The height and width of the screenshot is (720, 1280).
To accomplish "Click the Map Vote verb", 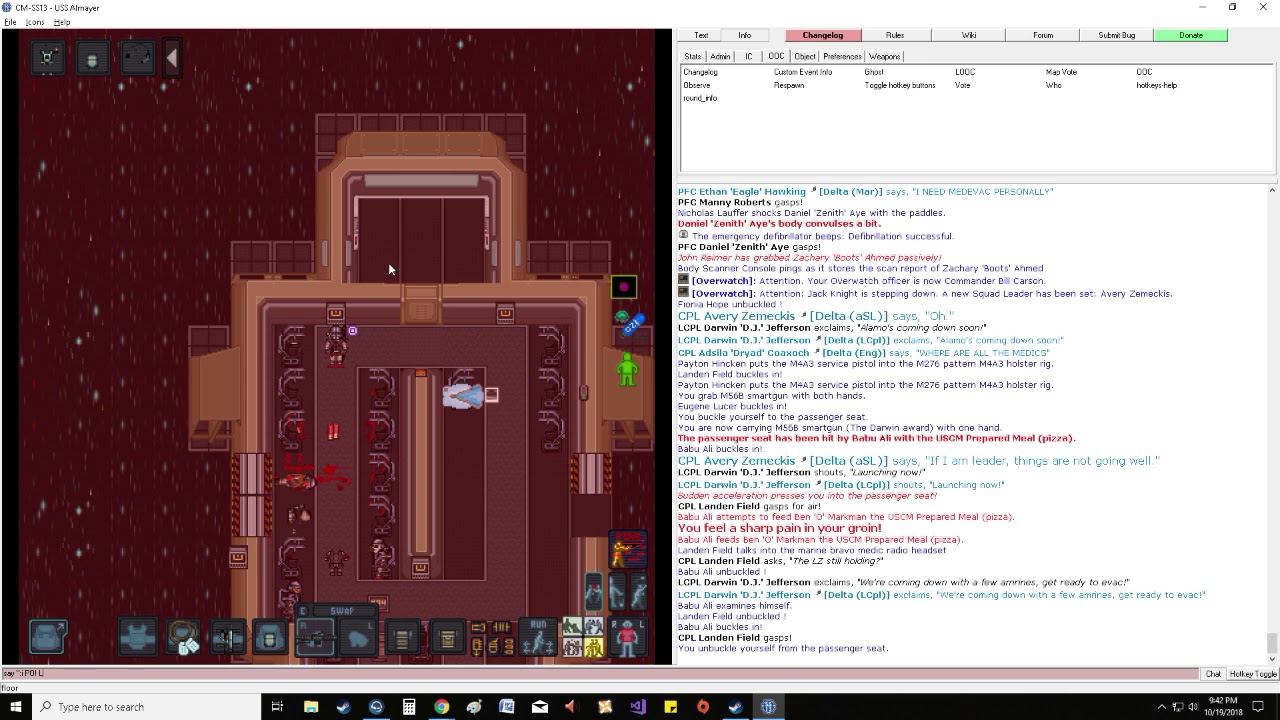I will coord(1061,72).
